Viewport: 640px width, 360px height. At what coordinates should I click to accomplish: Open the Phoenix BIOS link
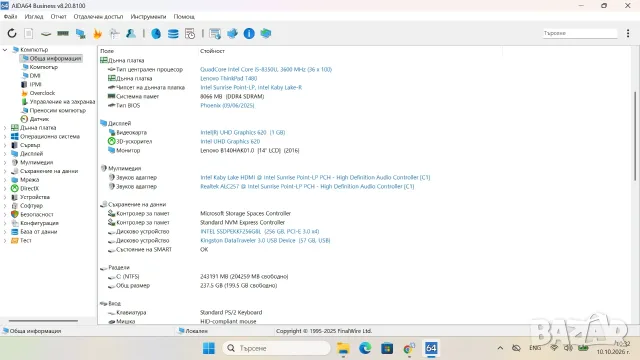227,105
